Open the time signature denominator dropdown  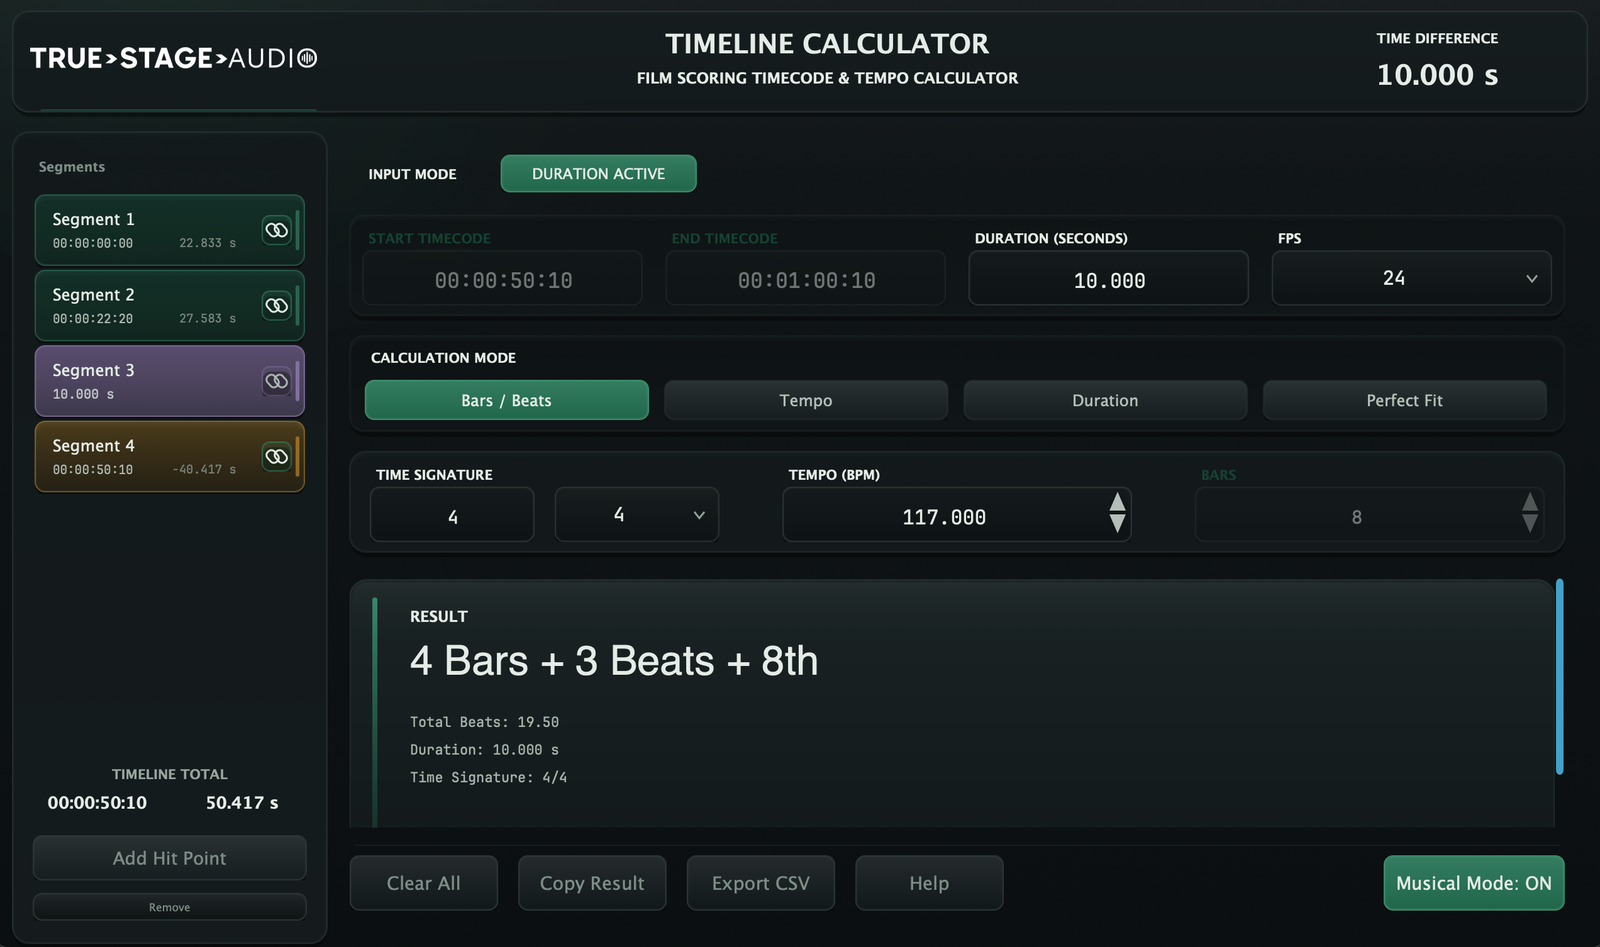(636, 514)
